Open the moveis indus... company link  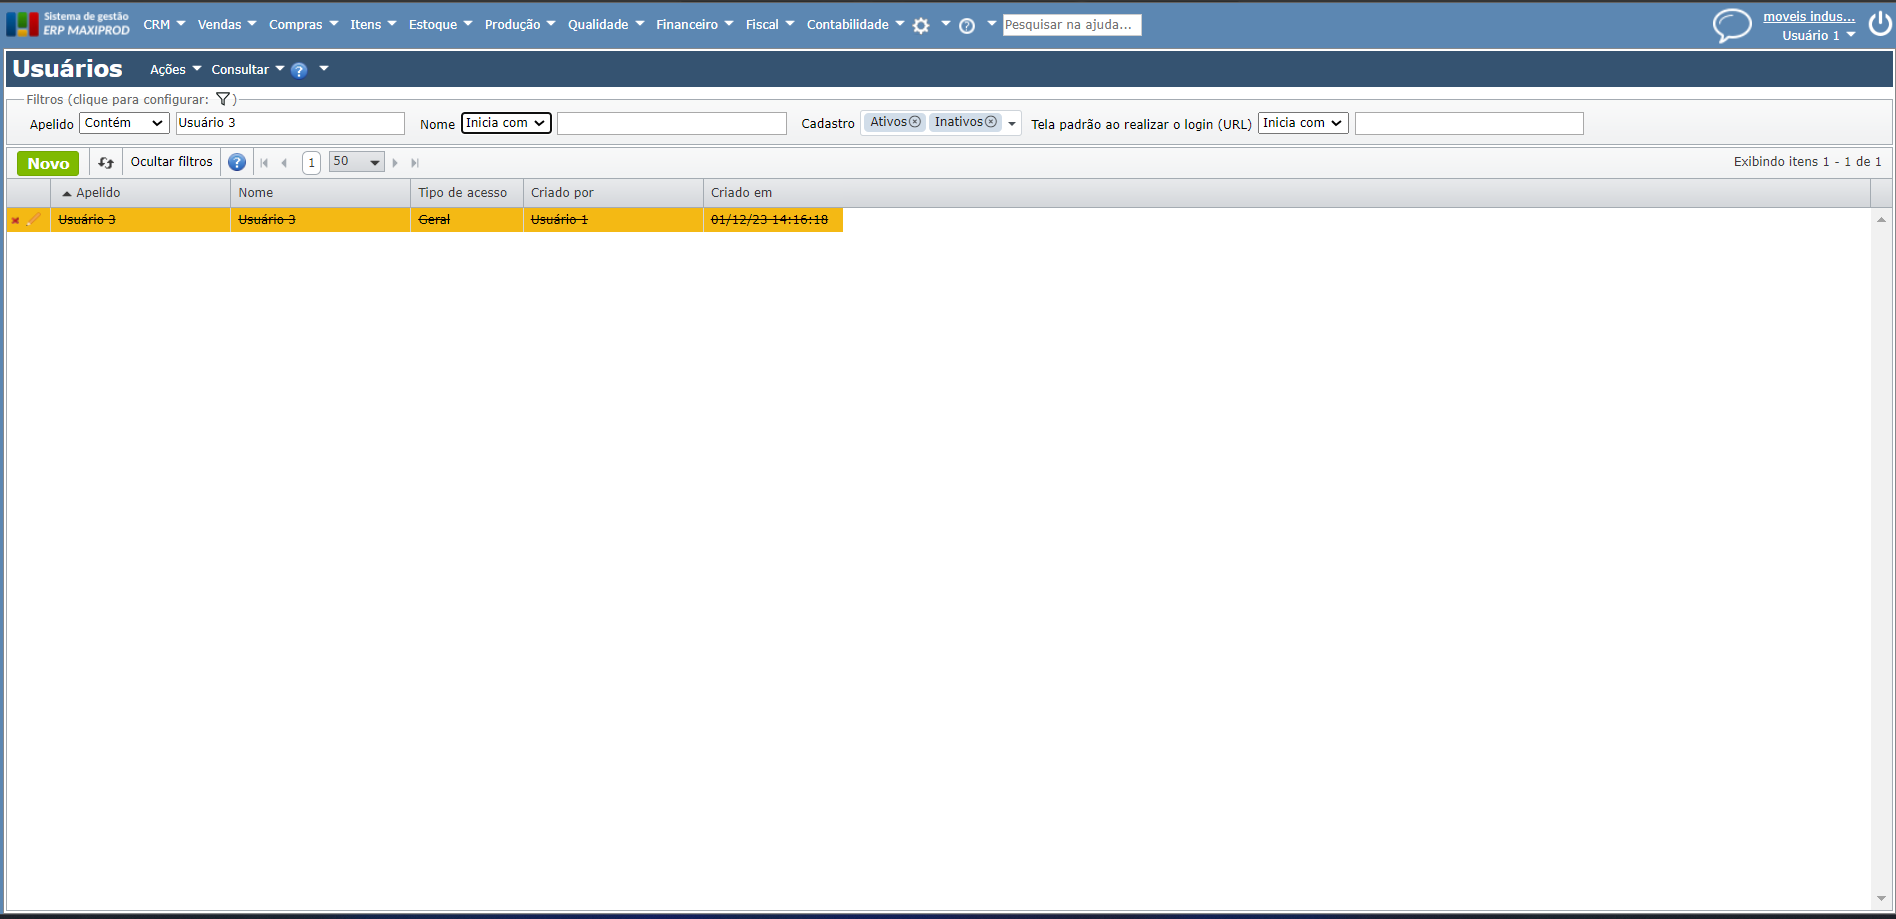click(x=1809, y=17)
